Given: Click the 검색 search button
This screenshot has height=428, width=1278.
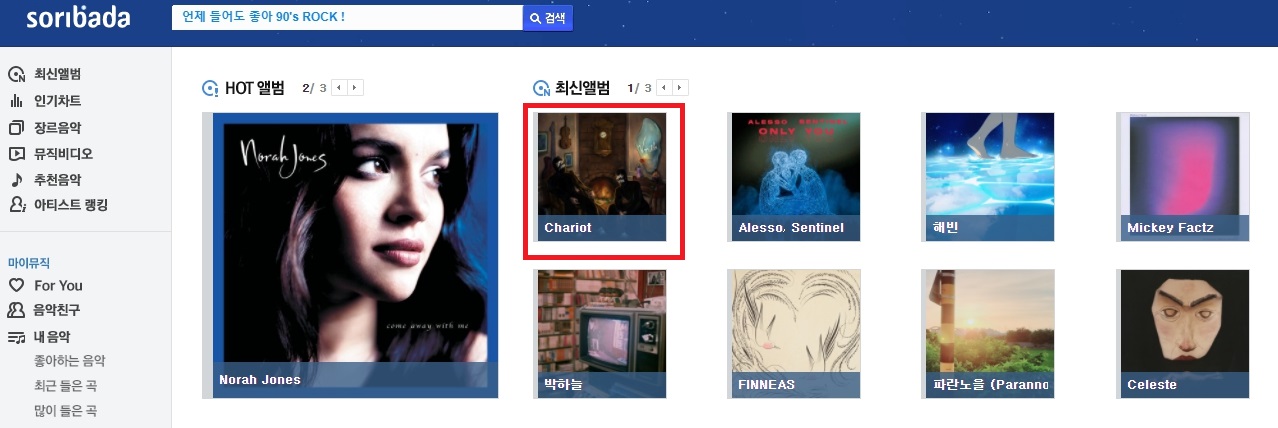Looking at the screenshot, I should 548,18.
